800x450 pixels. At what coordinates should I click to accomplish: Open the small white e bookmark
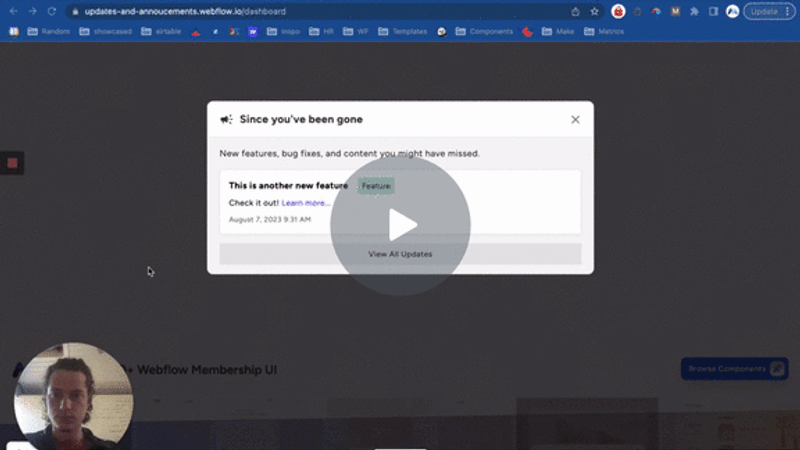tap(215, 32)
